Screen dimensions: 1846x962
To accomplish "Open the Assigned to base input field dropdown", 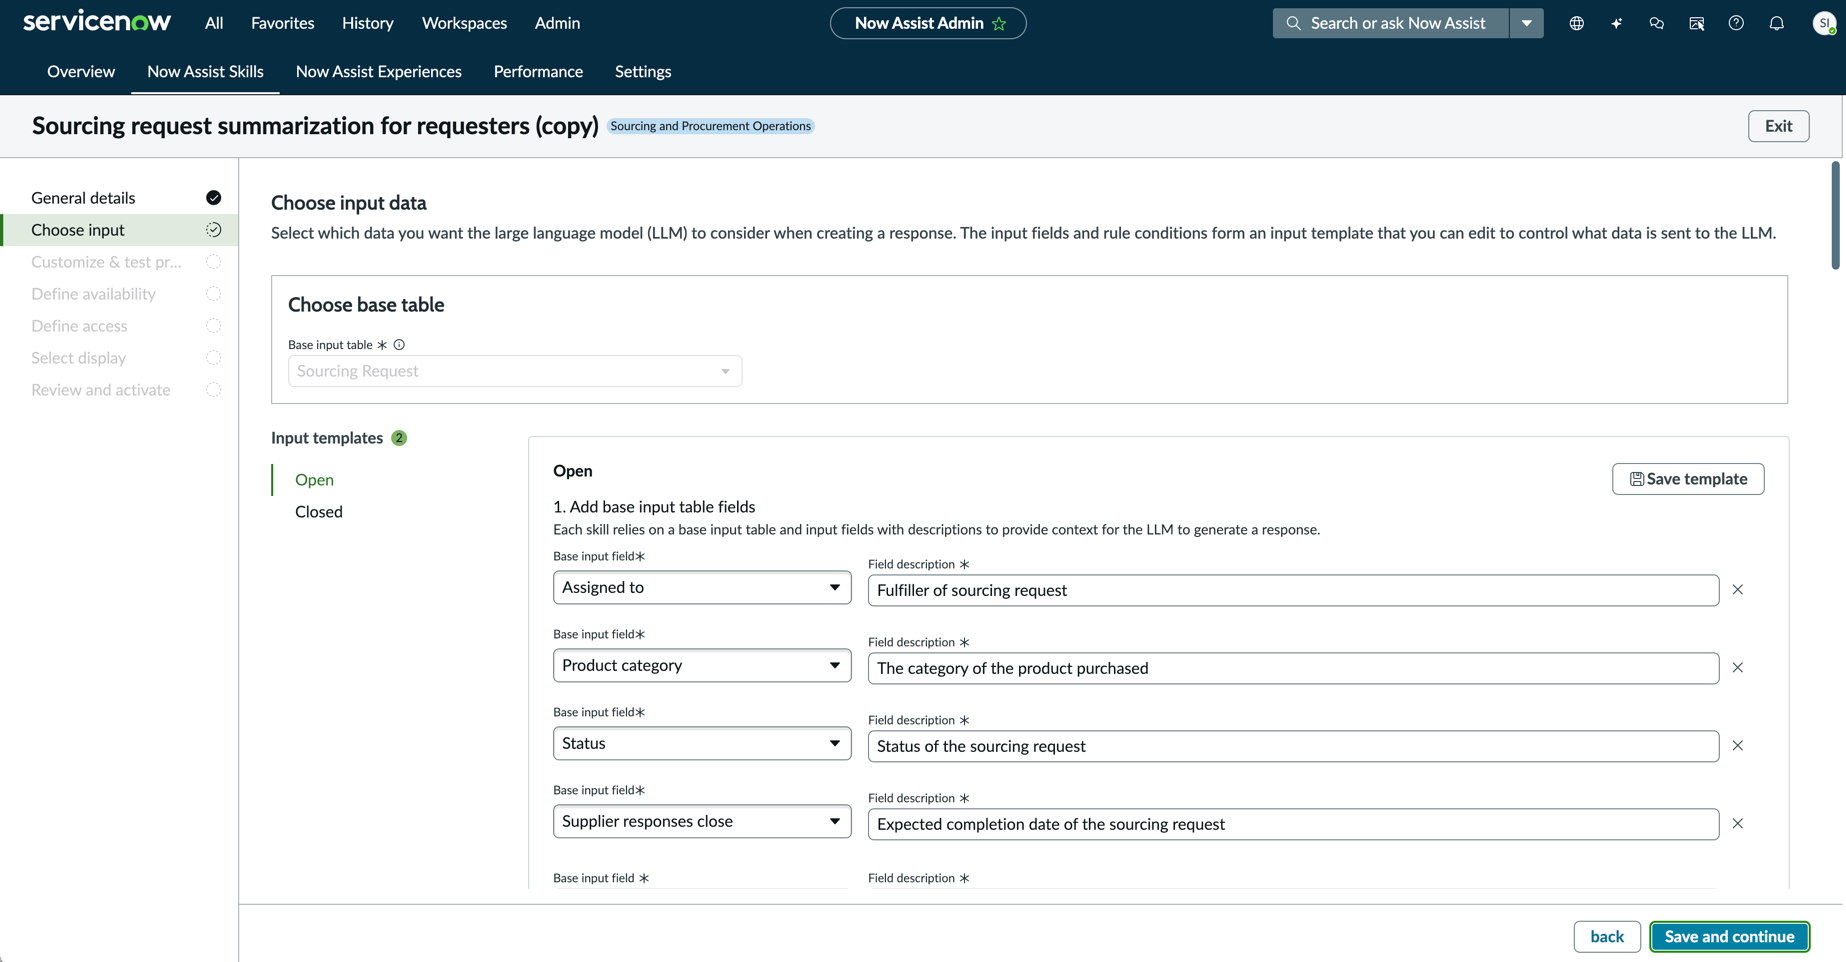I will tap(702, 587).
